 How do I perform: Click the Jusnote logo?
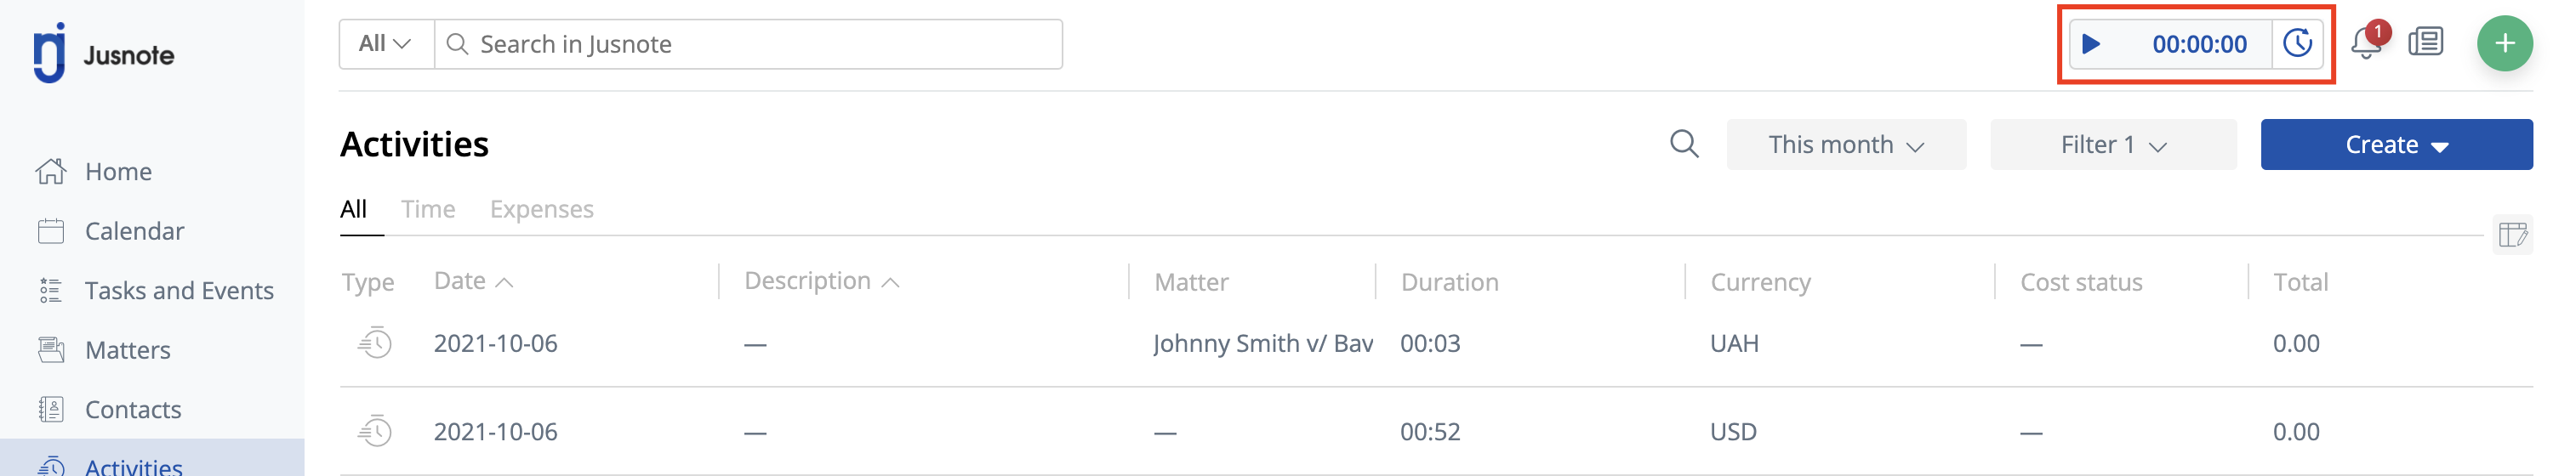tap(104, 54)
